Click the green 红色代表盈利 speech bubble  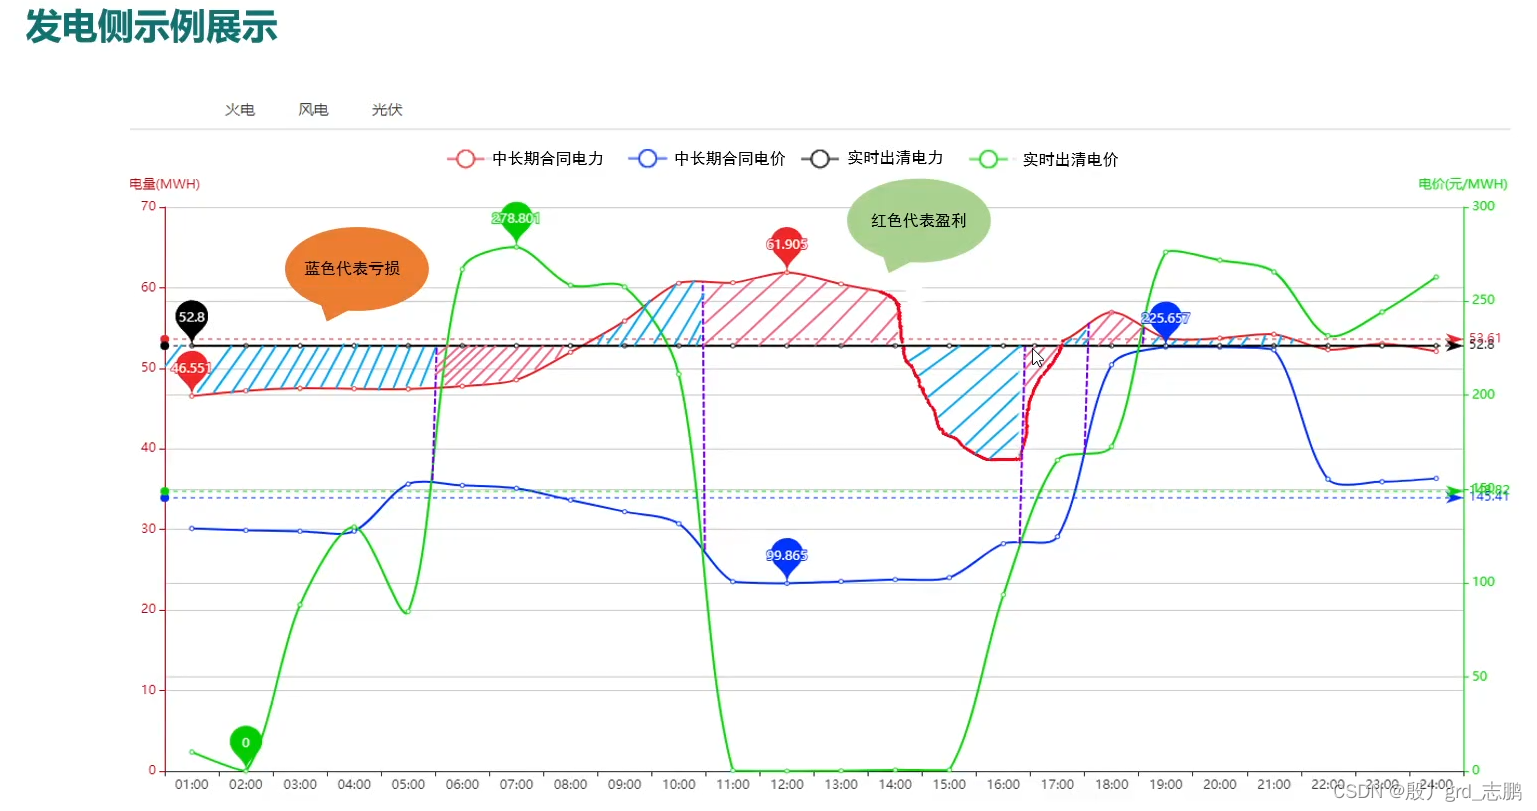919,222
